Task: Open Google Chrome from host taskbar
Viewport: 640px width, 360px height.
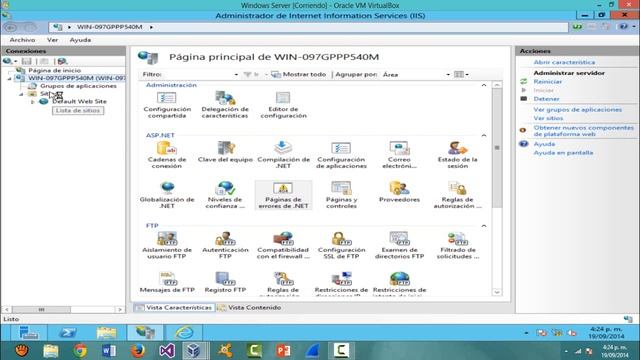Action: (x=80, y=351)
